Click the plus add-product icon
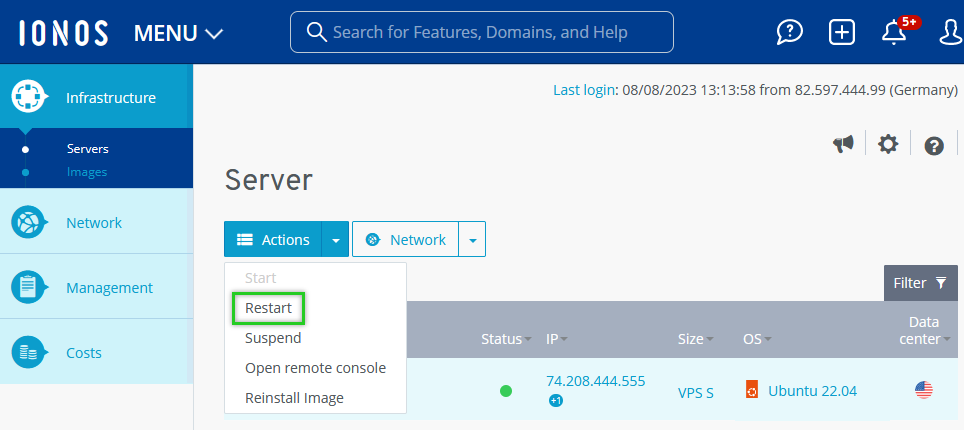964x430 pixels. point(842,32)
